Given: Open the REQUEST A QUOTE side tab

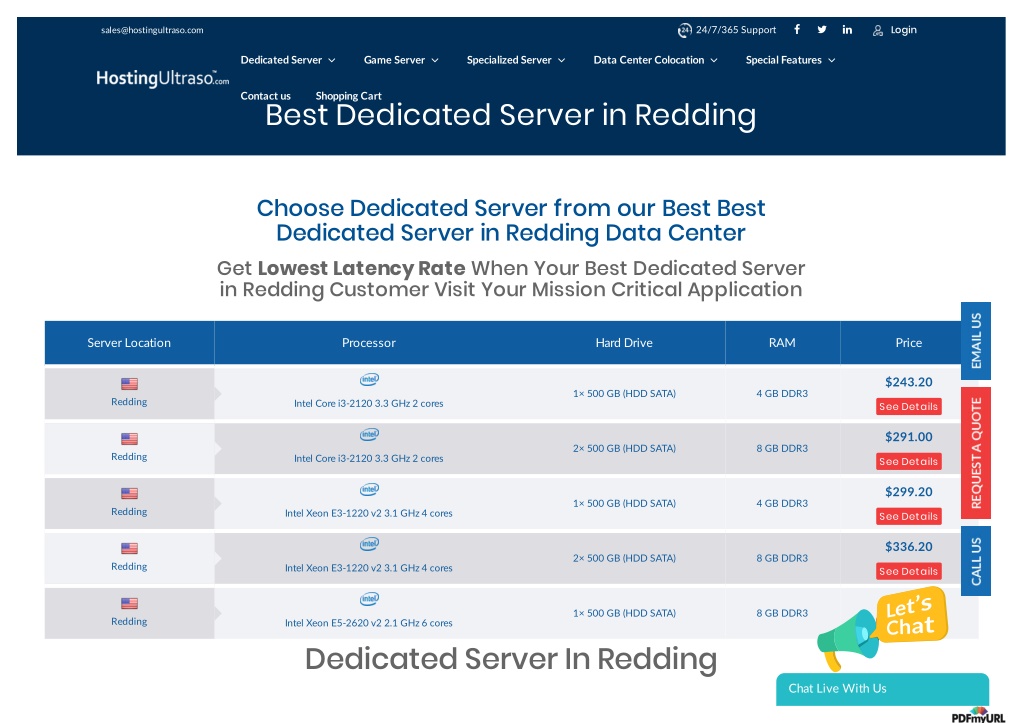Looking at the screenshot, I should point(976,453).
